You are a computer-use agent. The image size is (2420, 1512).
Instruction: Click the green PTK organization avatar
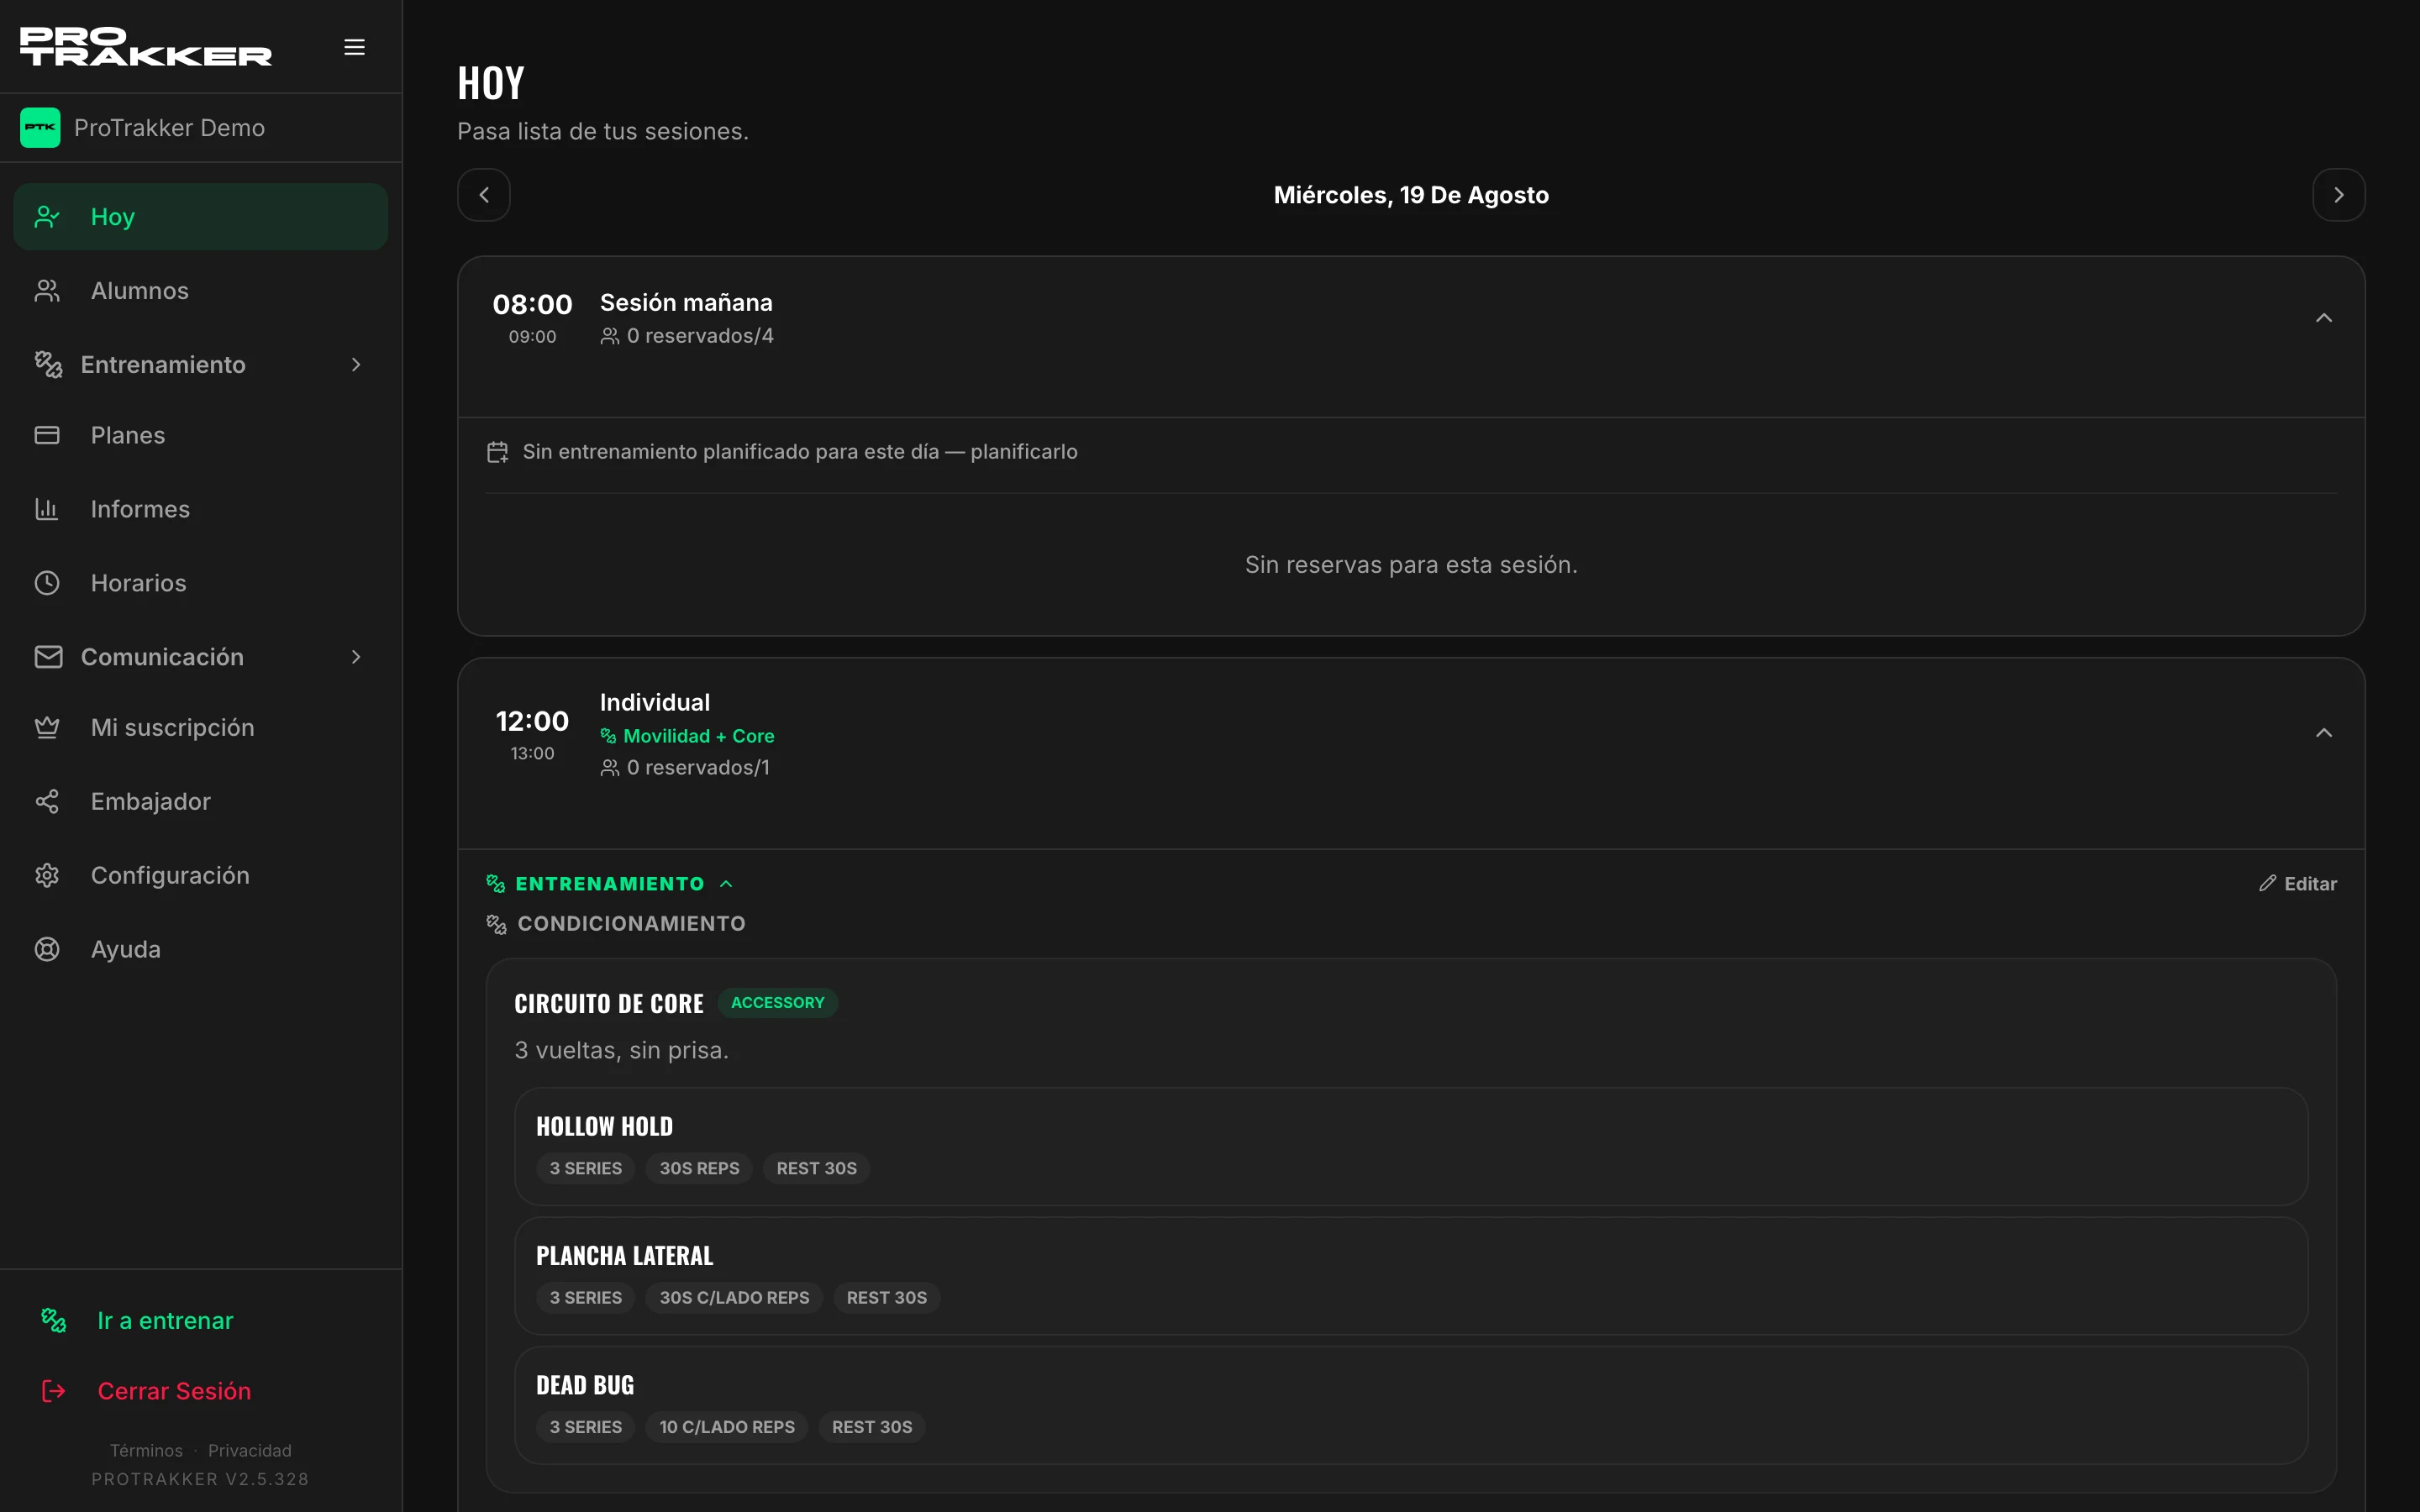(40, 128)
